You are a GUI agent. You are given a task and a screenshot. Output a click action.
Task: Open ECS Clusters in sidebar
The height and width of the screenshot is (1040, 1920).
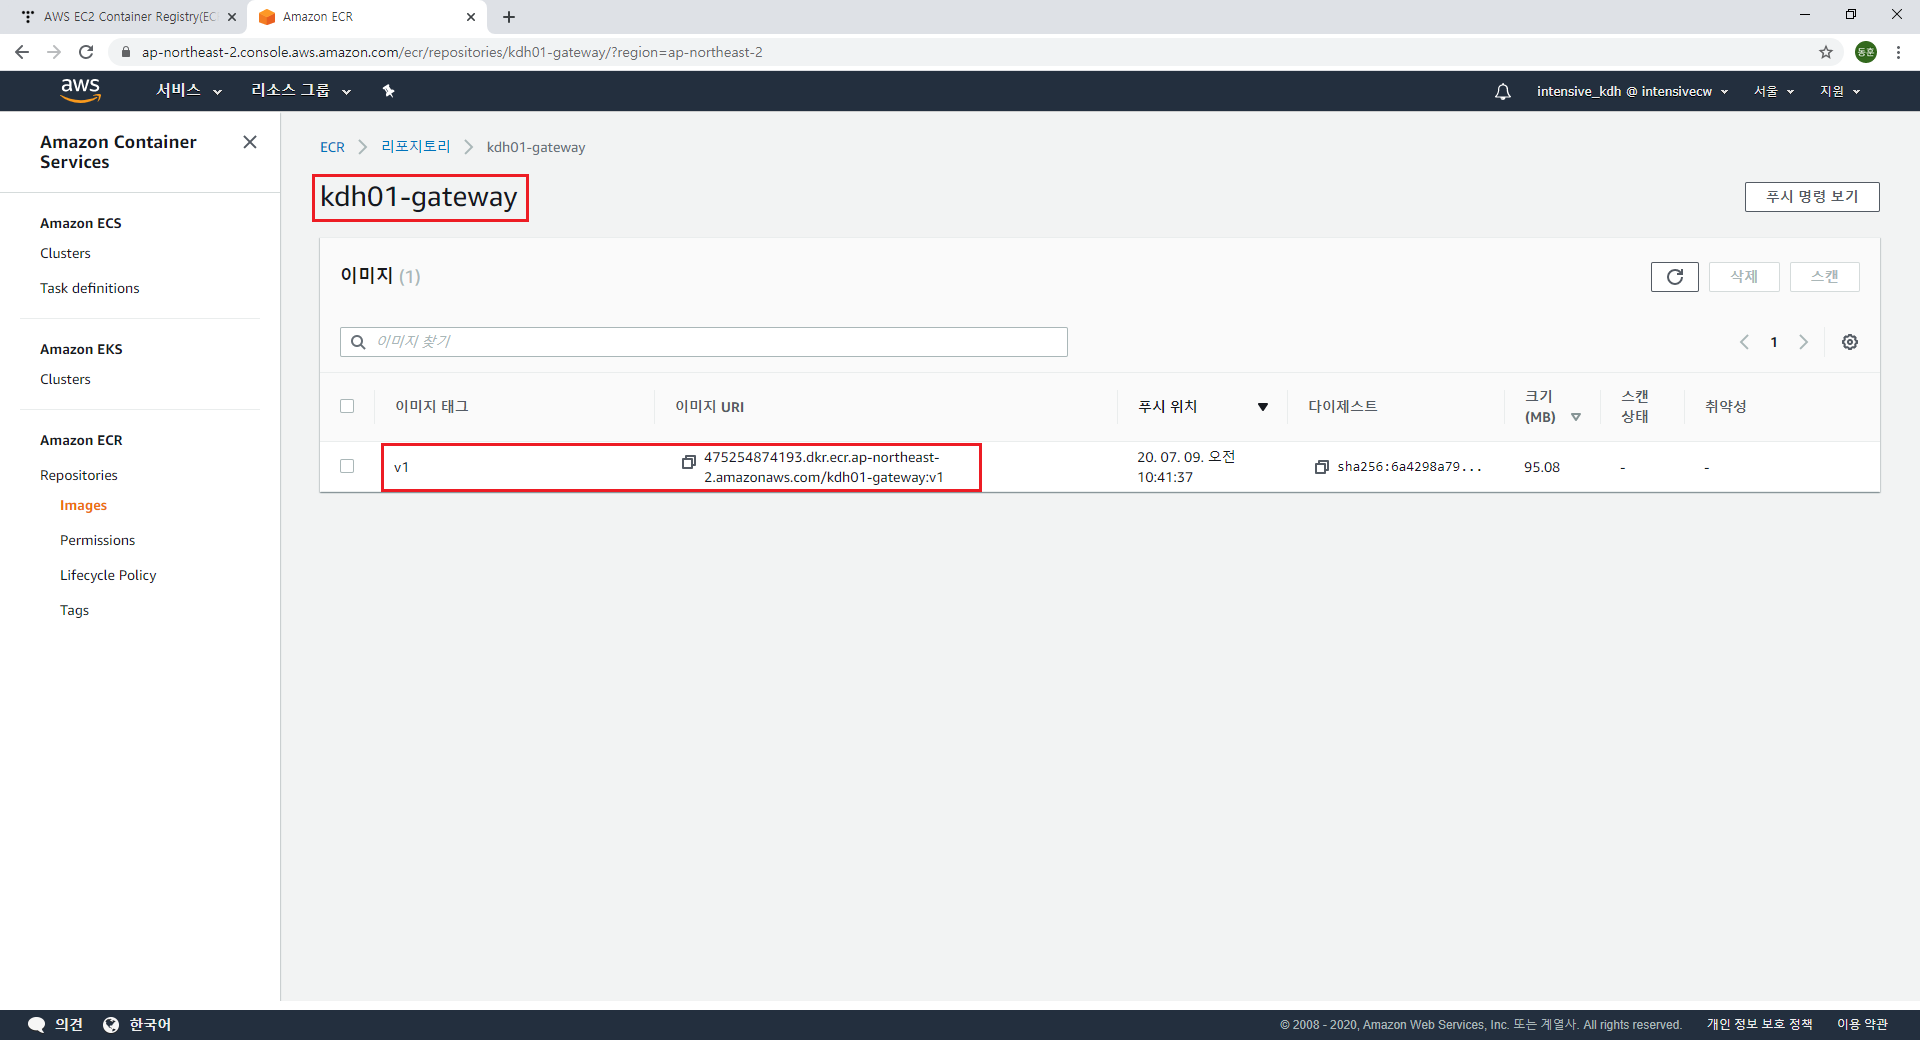pyautogui.click(x=65, y=253)
